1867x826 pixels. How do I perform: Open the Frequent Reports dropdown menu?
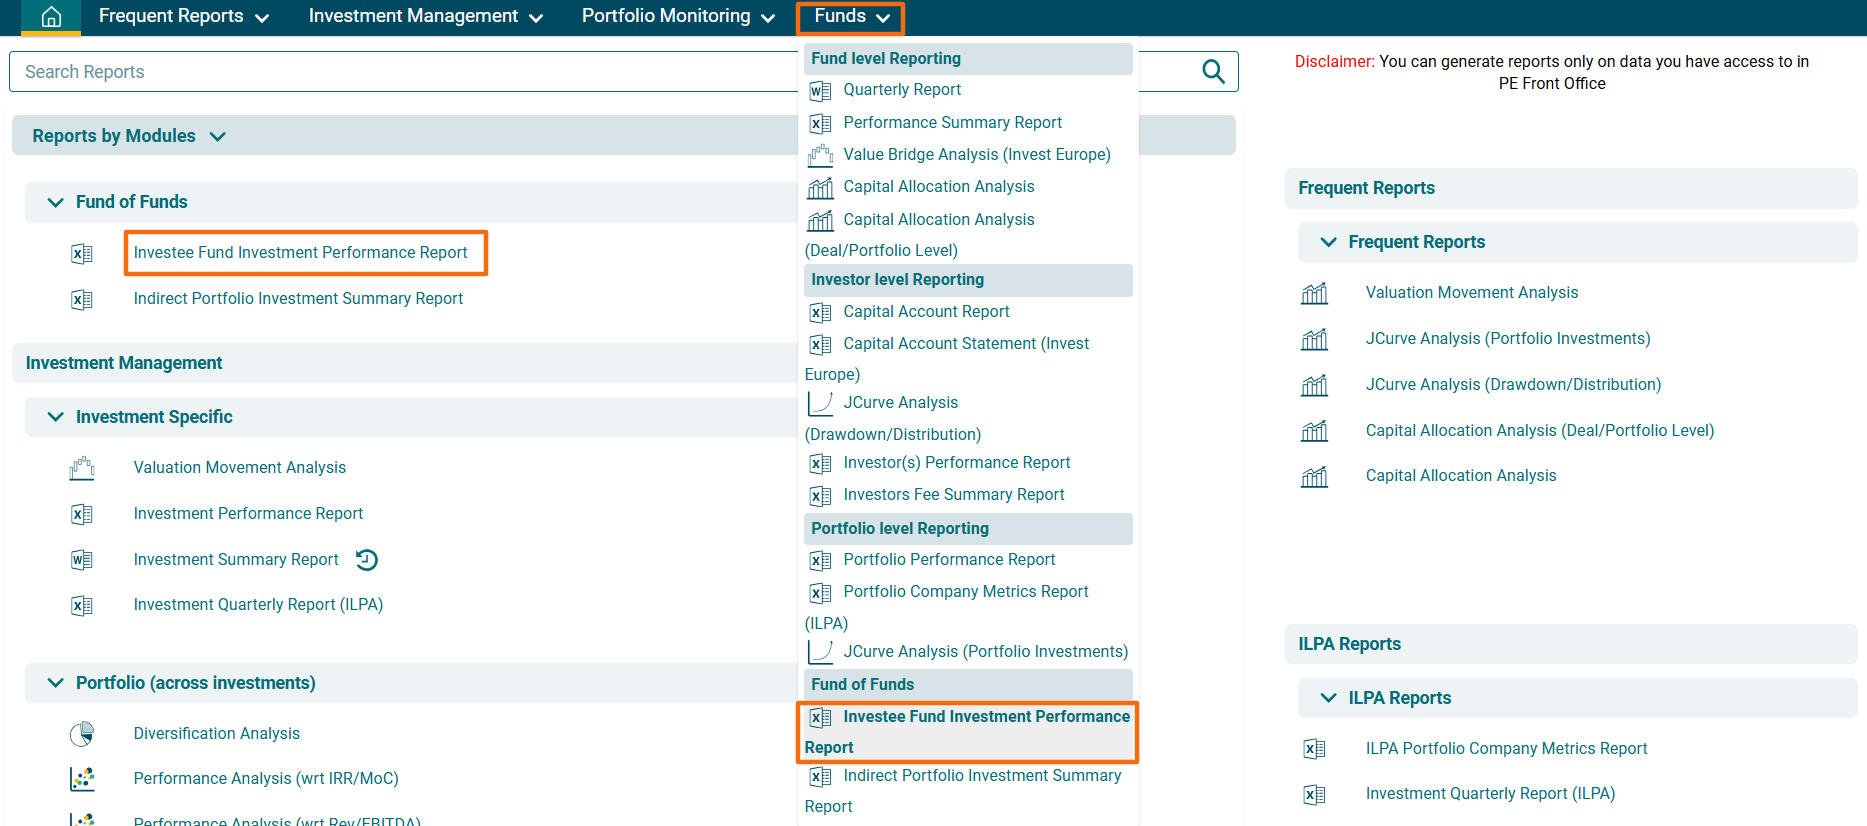(184, 17)
